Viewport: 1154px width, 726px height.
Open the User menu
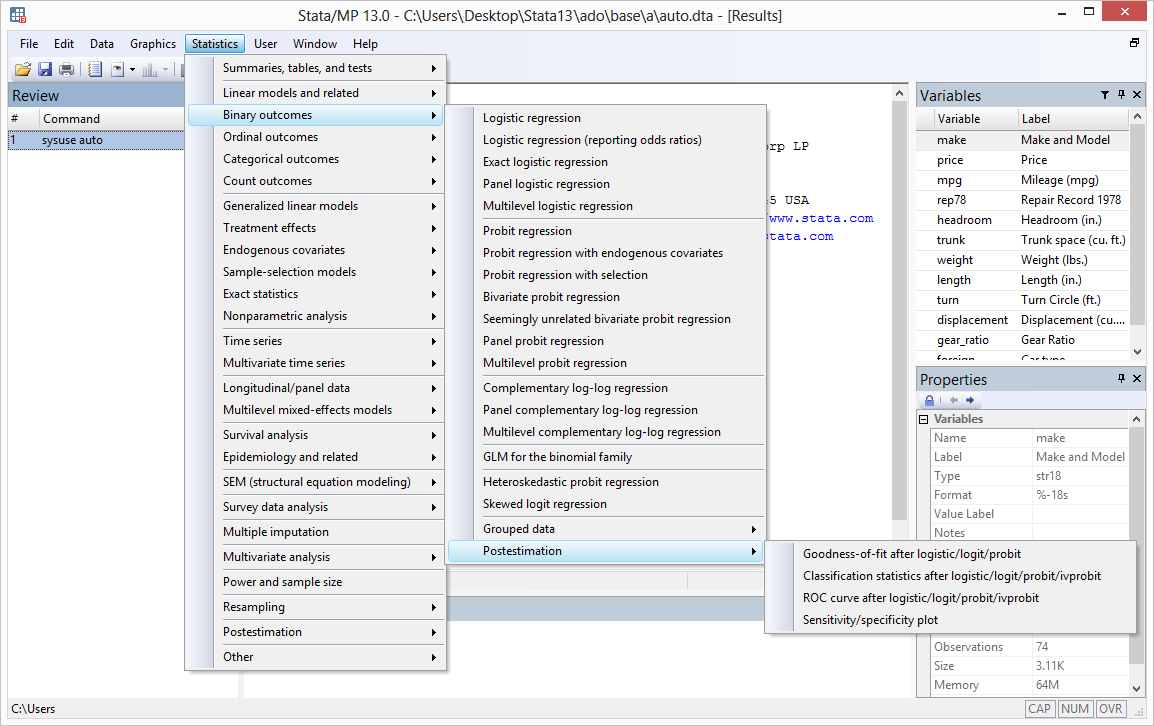pyautogui.click(x=266, y=43)
